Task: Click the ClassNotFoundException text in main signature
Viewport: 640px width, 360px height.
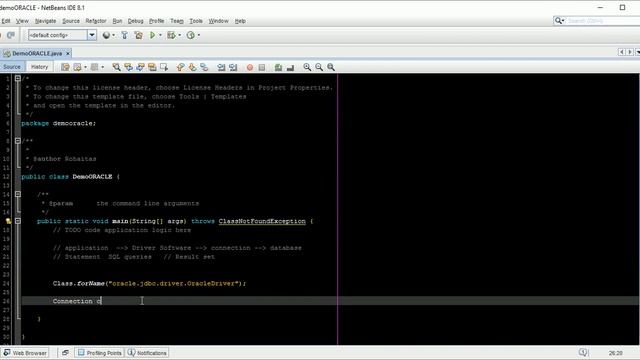Action: click(x=262, y=221)
